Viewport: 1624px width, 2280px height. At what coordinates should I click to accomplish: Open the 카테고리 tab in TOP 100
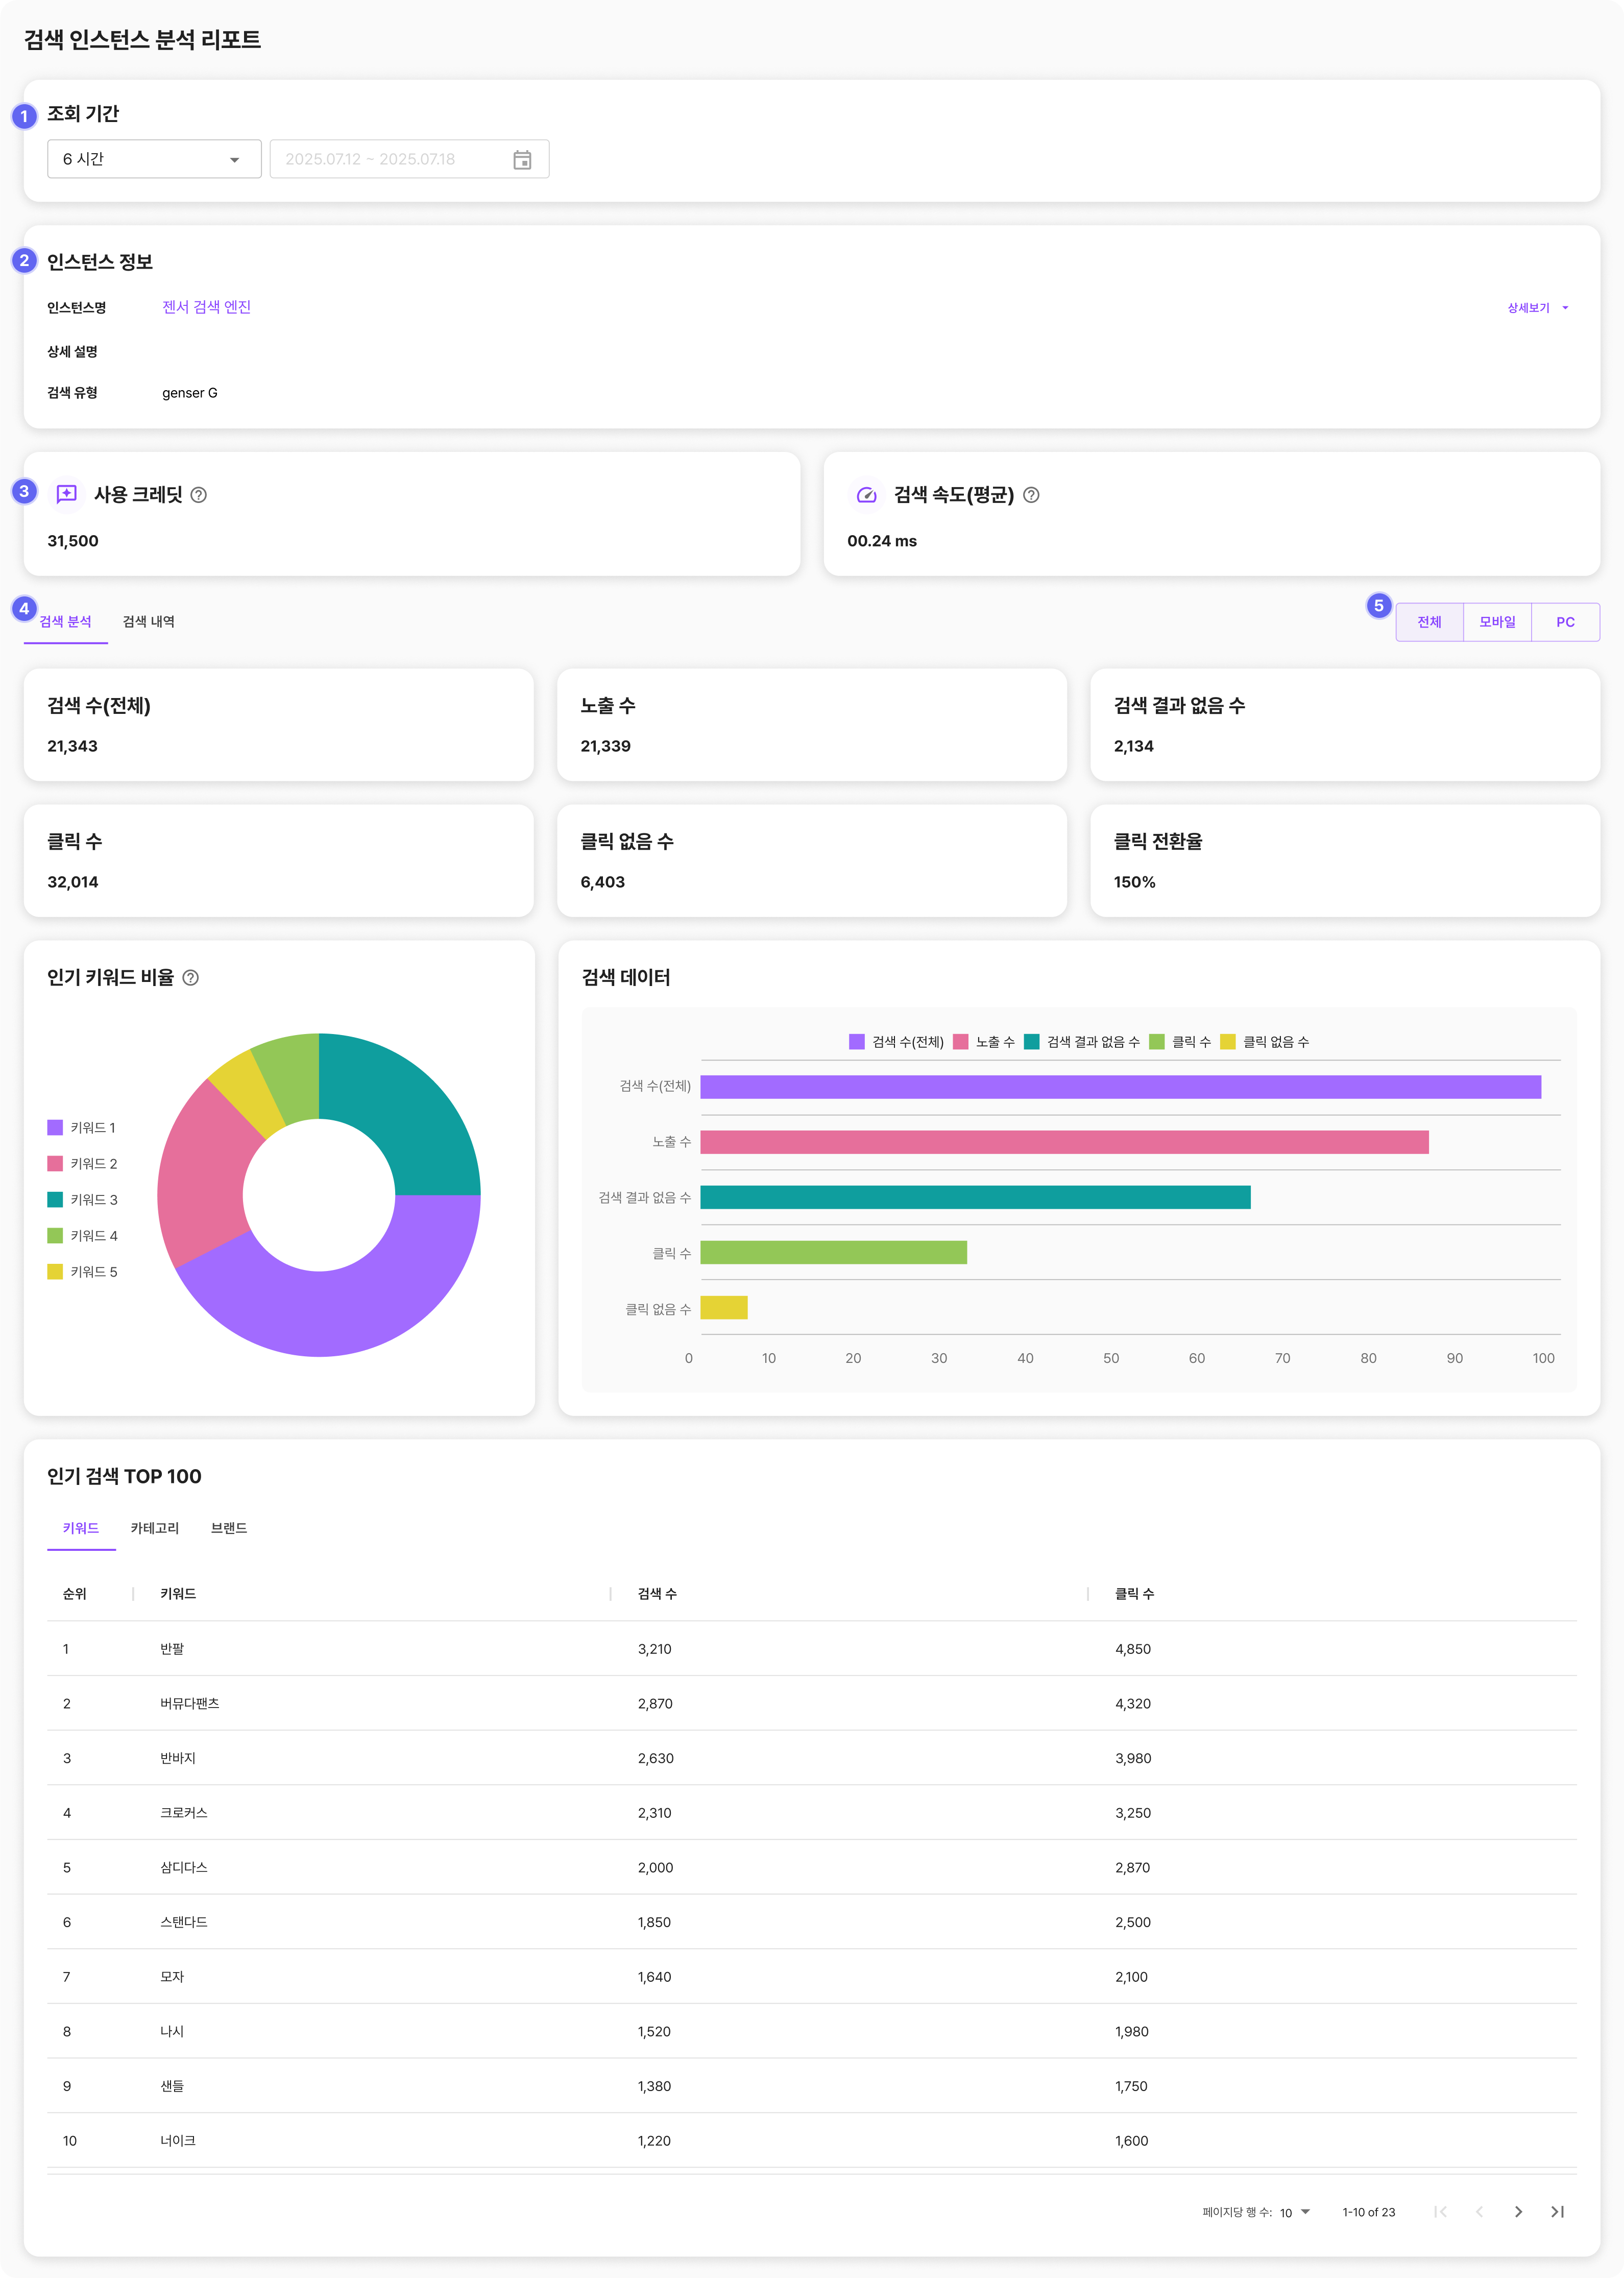click(x=155, y=1528)
